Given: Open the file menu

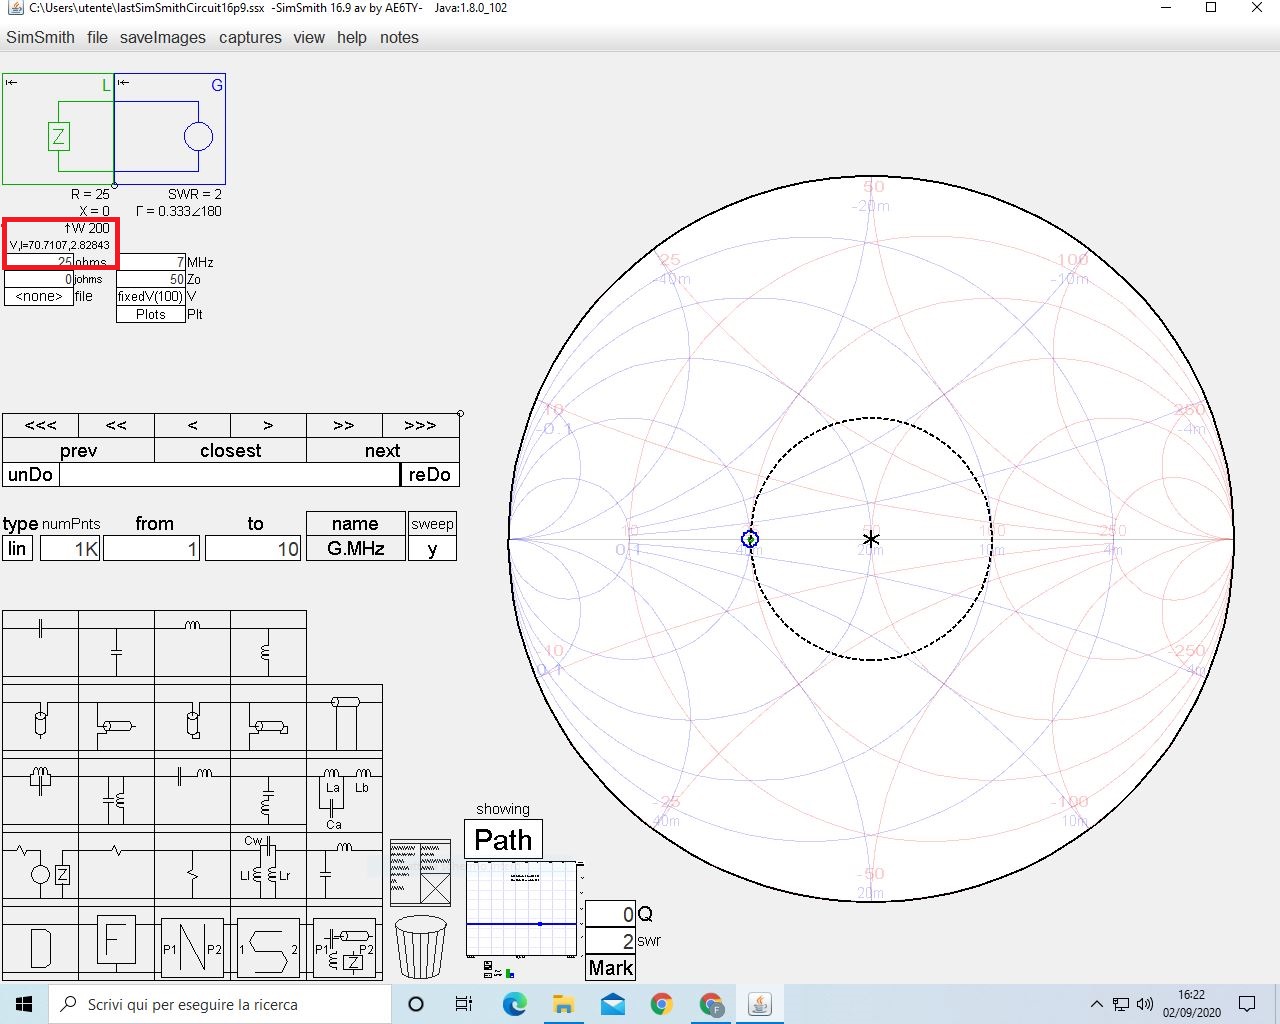Looking at the screenshot, I should point(97,37).
